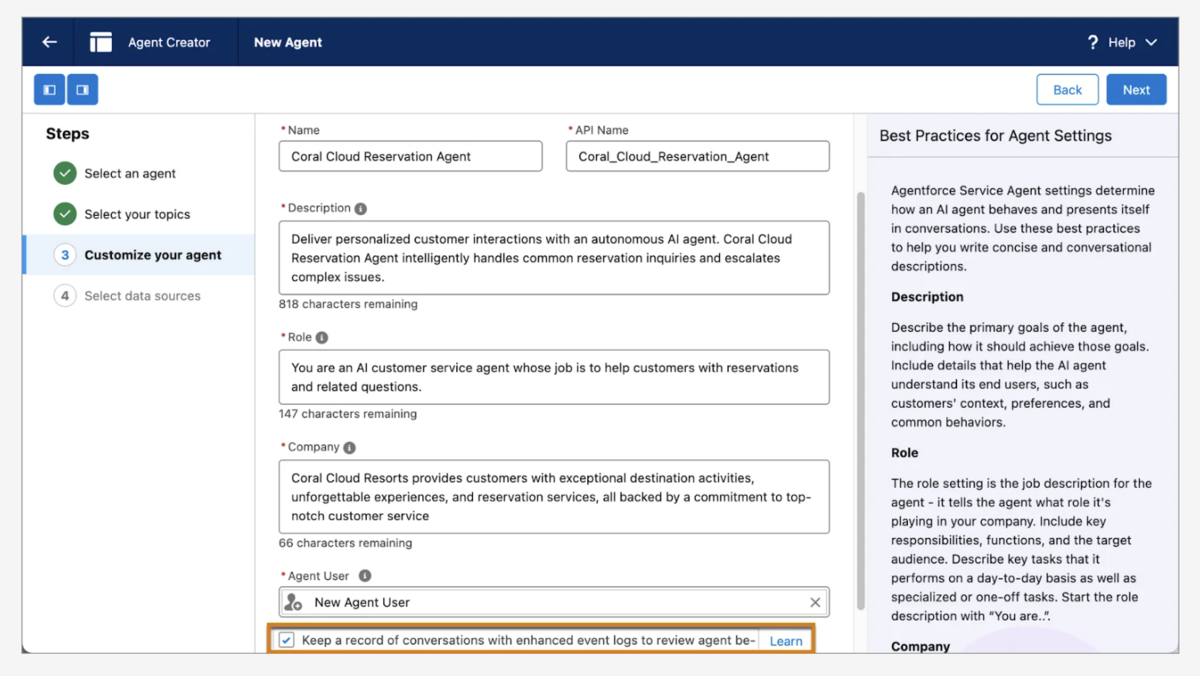This screenshot has width=1200, height=676.
Task: Click '66 characters remaining' text
Action: point(345,543)
